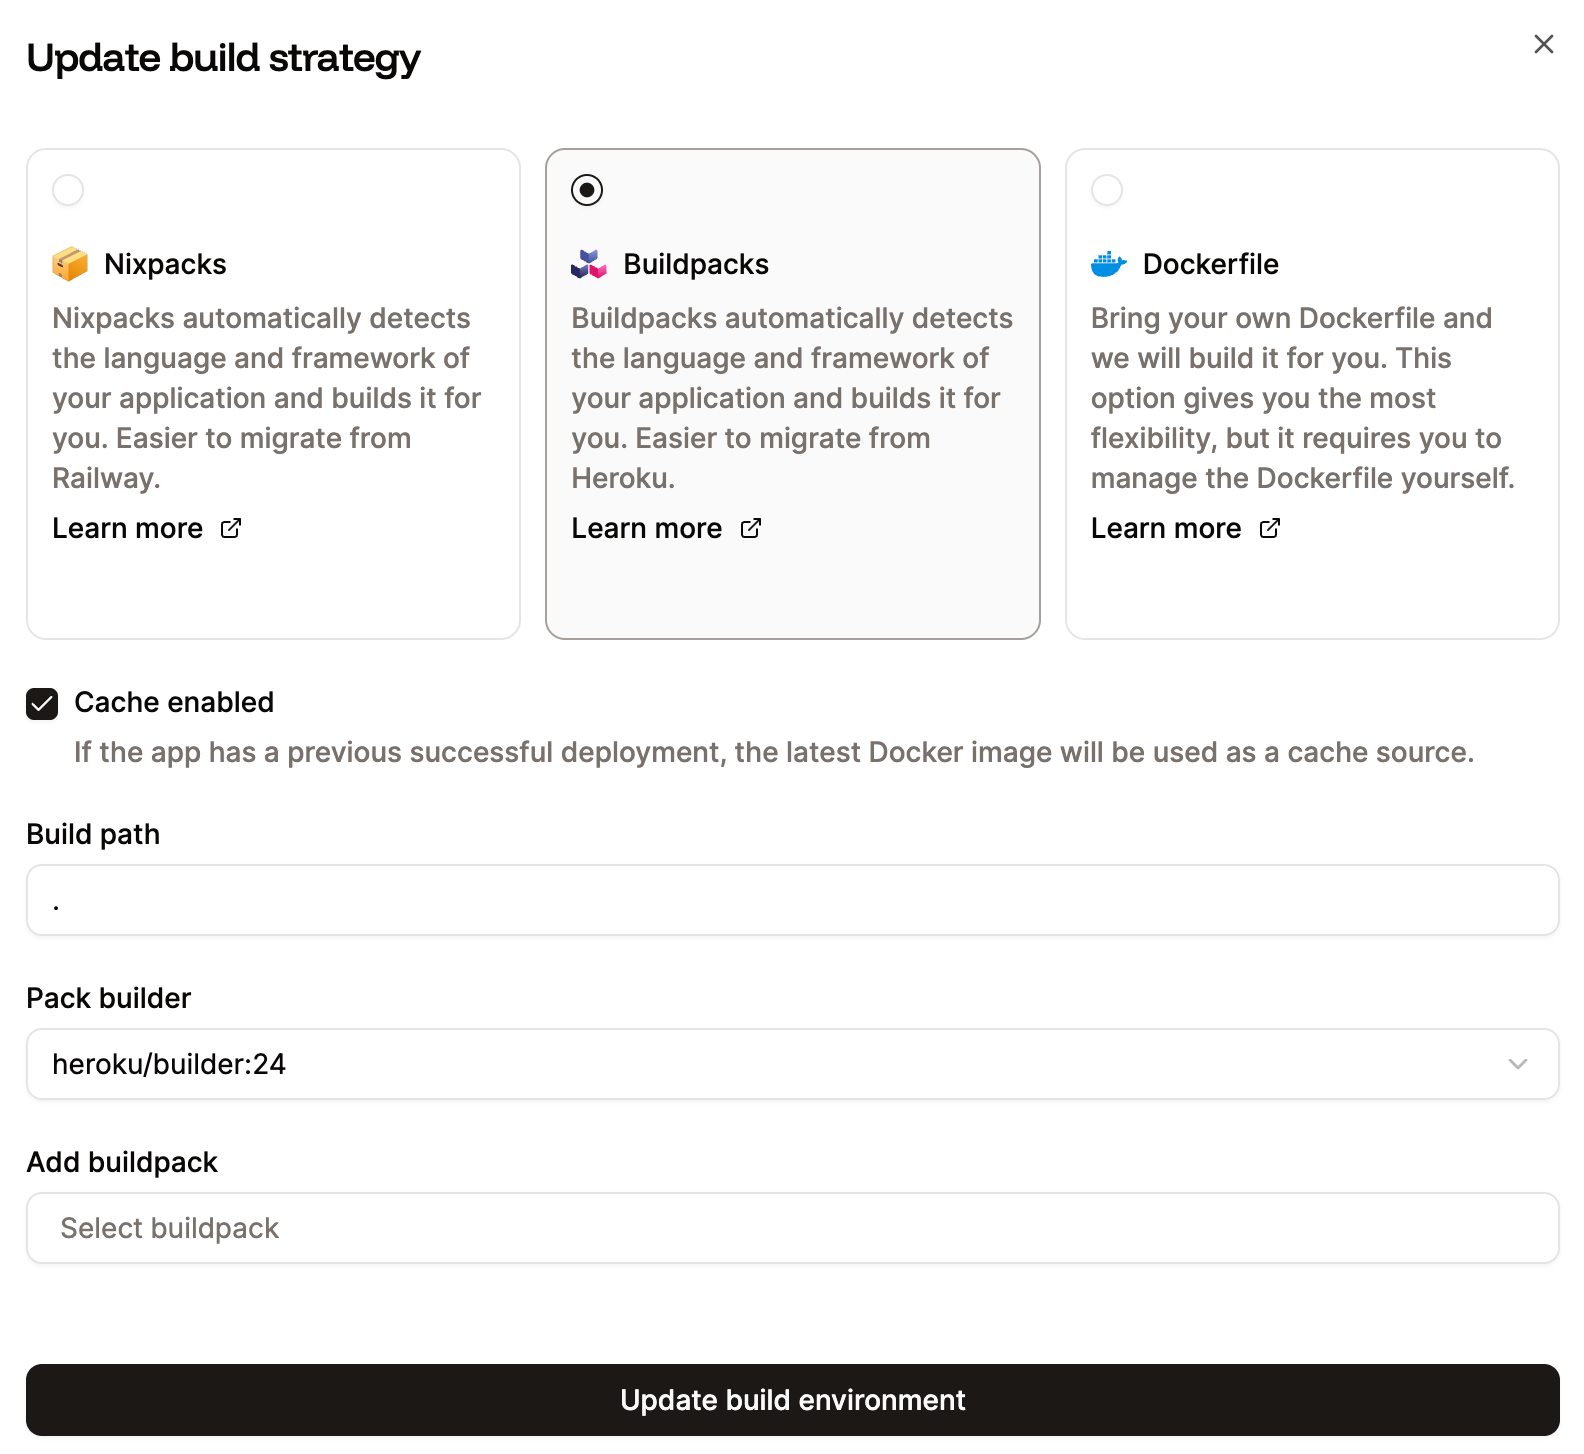Image resolution: width=1584 pixels, height=1454 pixels.
Task: Click the Buildpacks card title
Action: [696, 264]
